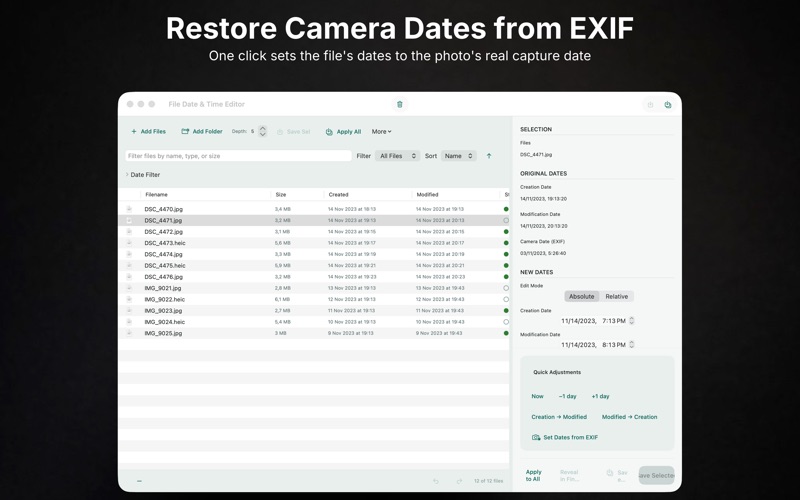Click the Save Selected button
The width and height of the screenshot is (800, 500).
click(657, 476)
